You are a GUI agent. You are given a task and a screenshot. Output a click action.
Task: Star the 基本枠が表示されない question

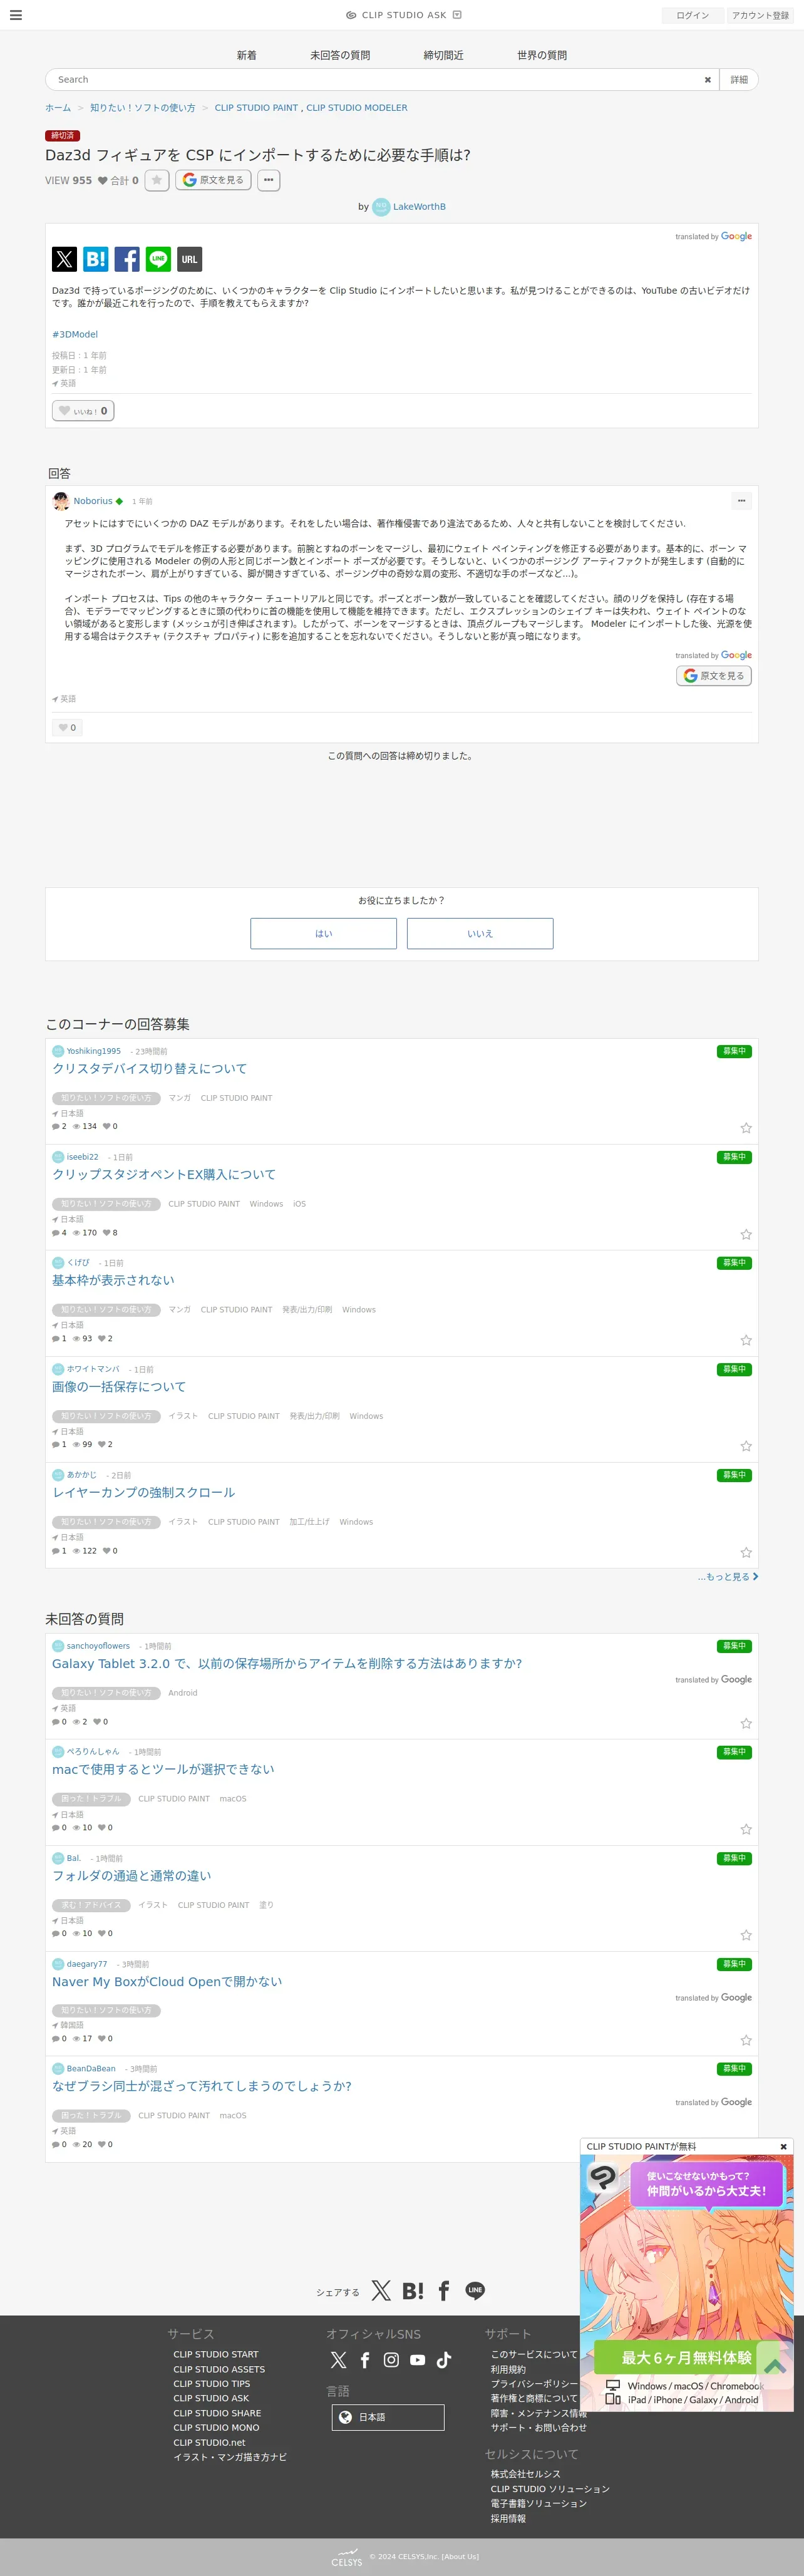pyautogui.click(x=746, y=1340)
